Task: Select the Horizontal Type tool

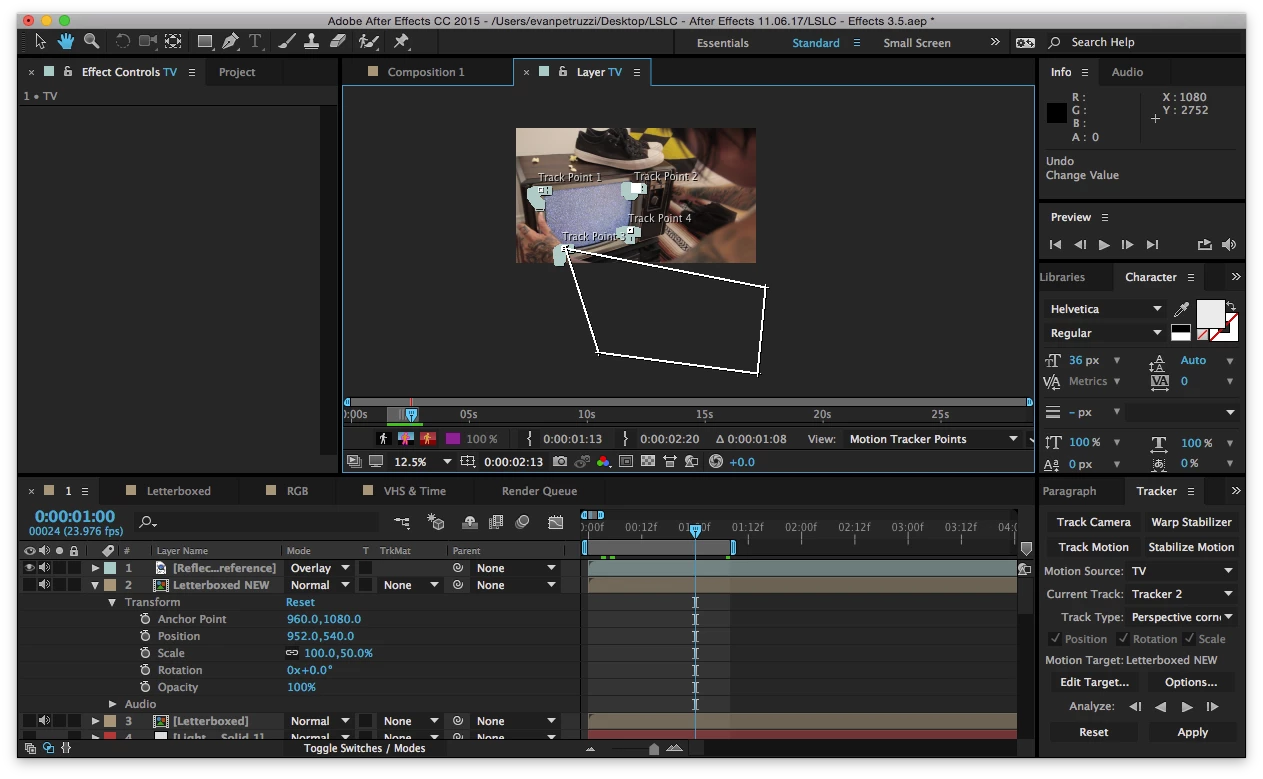Action: coord(256,41)
